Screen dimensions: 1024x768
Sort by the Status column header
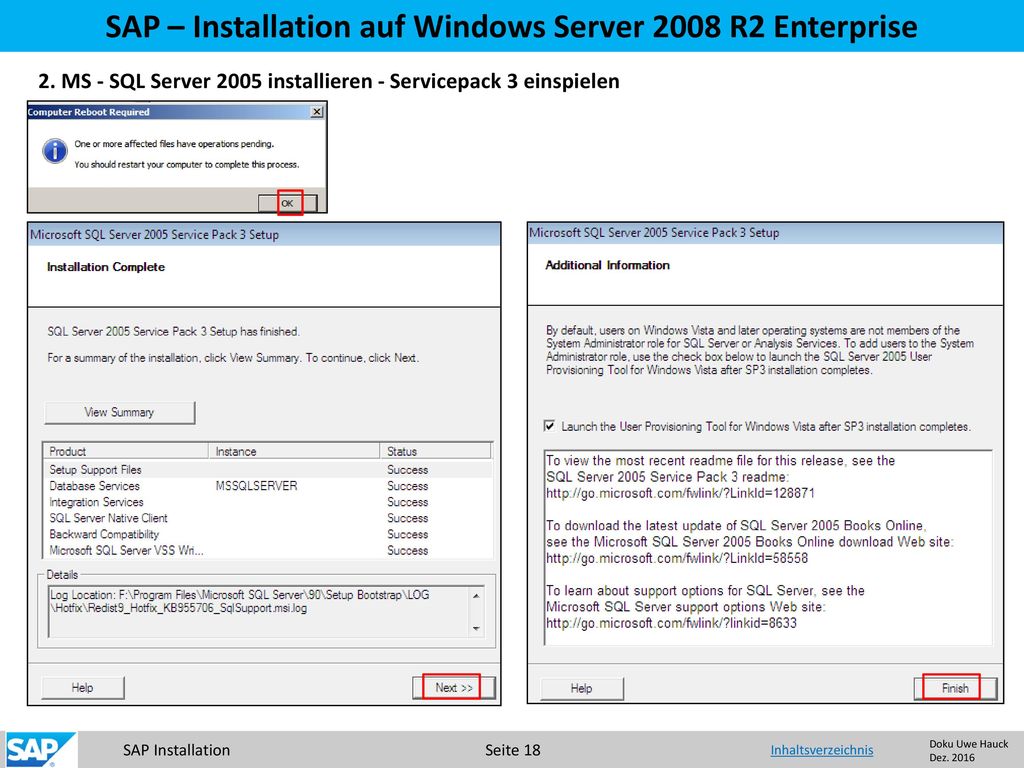coord(435,451)
